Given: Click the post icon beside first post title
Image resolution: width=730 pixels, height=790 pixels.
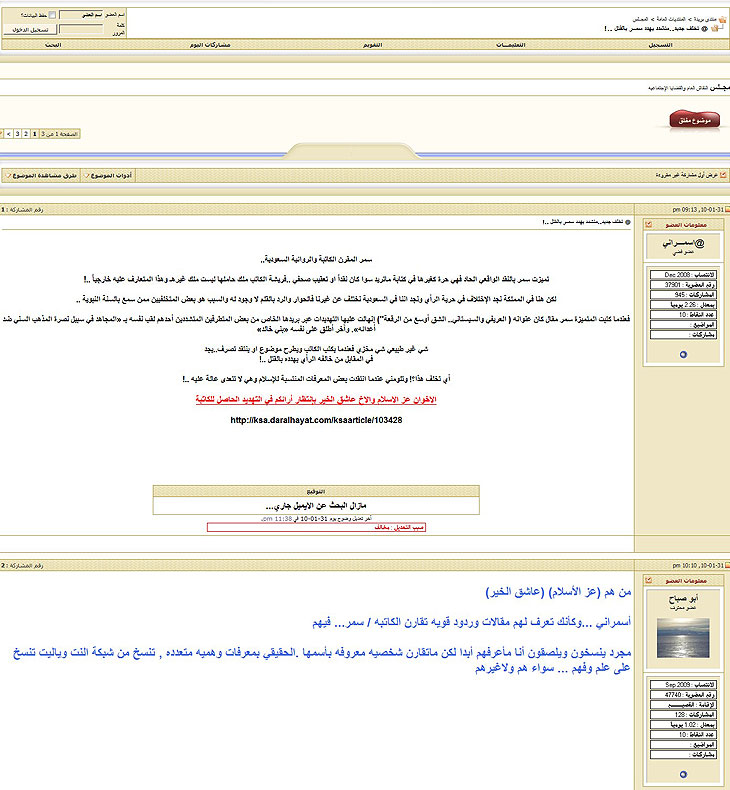Looking at the screenshot, I should (628, 222).
